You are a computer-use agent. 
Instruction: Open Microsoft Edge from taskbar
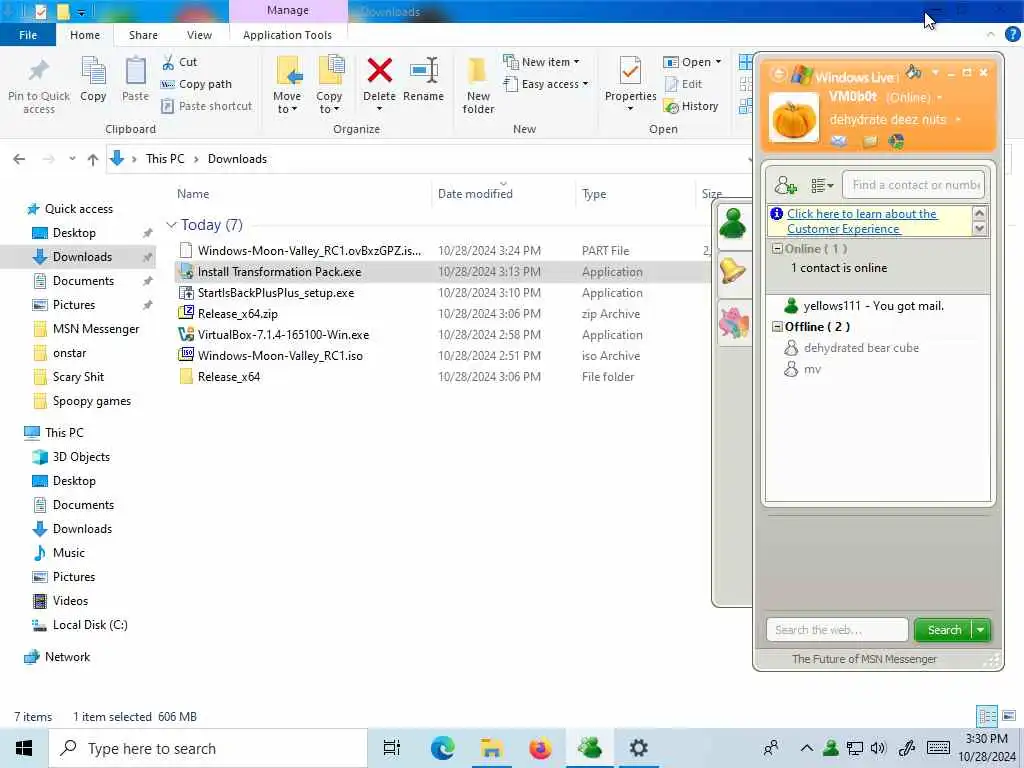[442, 748]
